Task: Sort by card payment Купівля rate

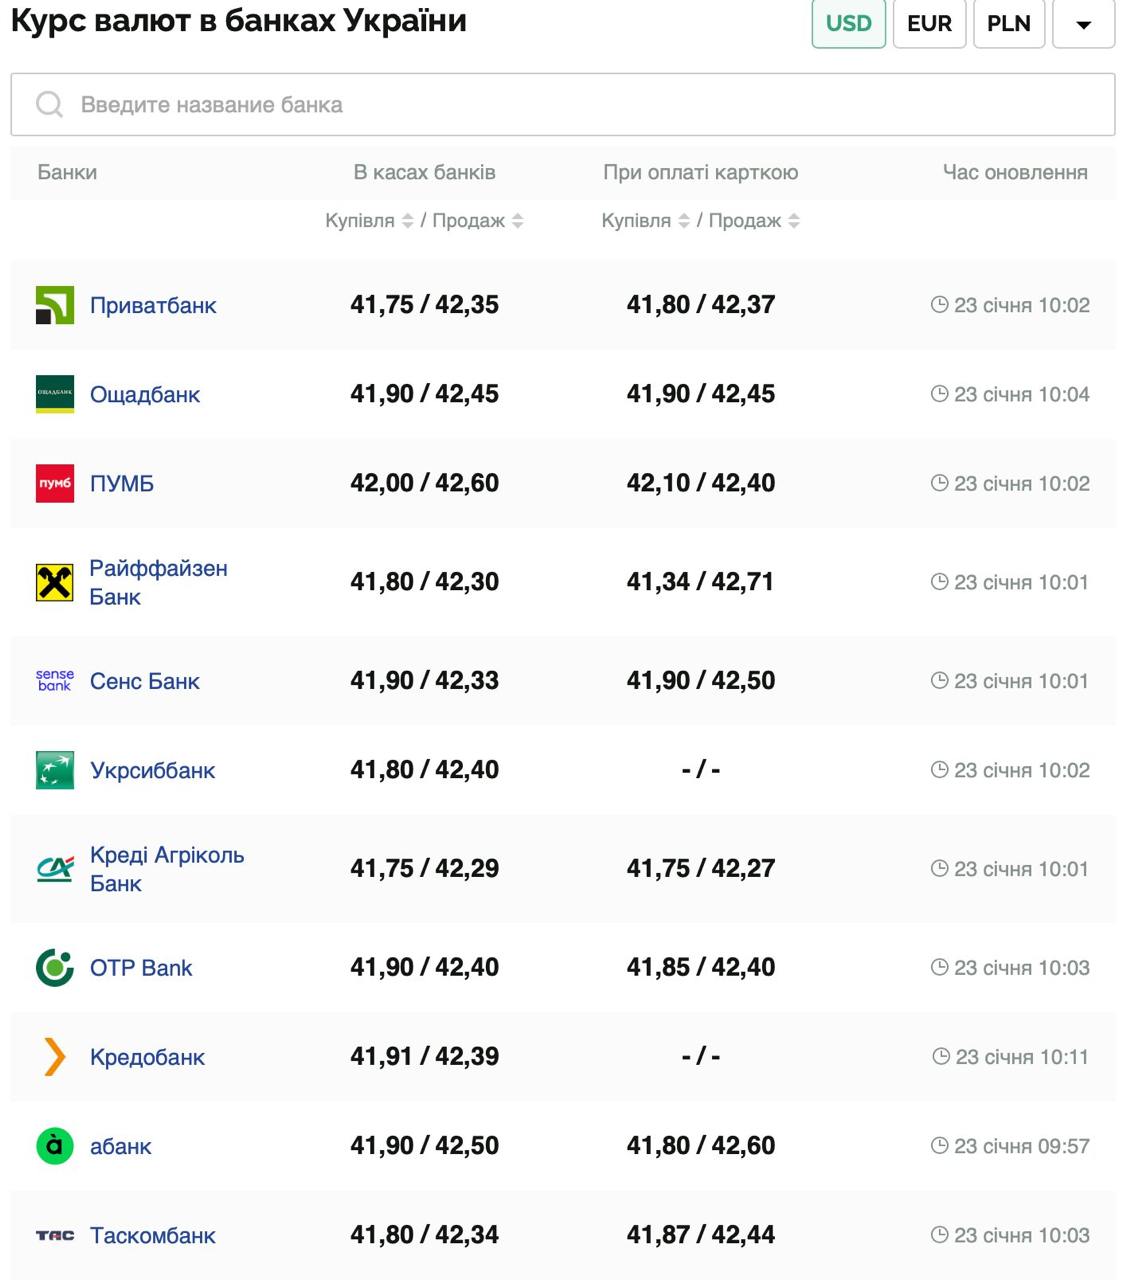Action: [684, 221]
